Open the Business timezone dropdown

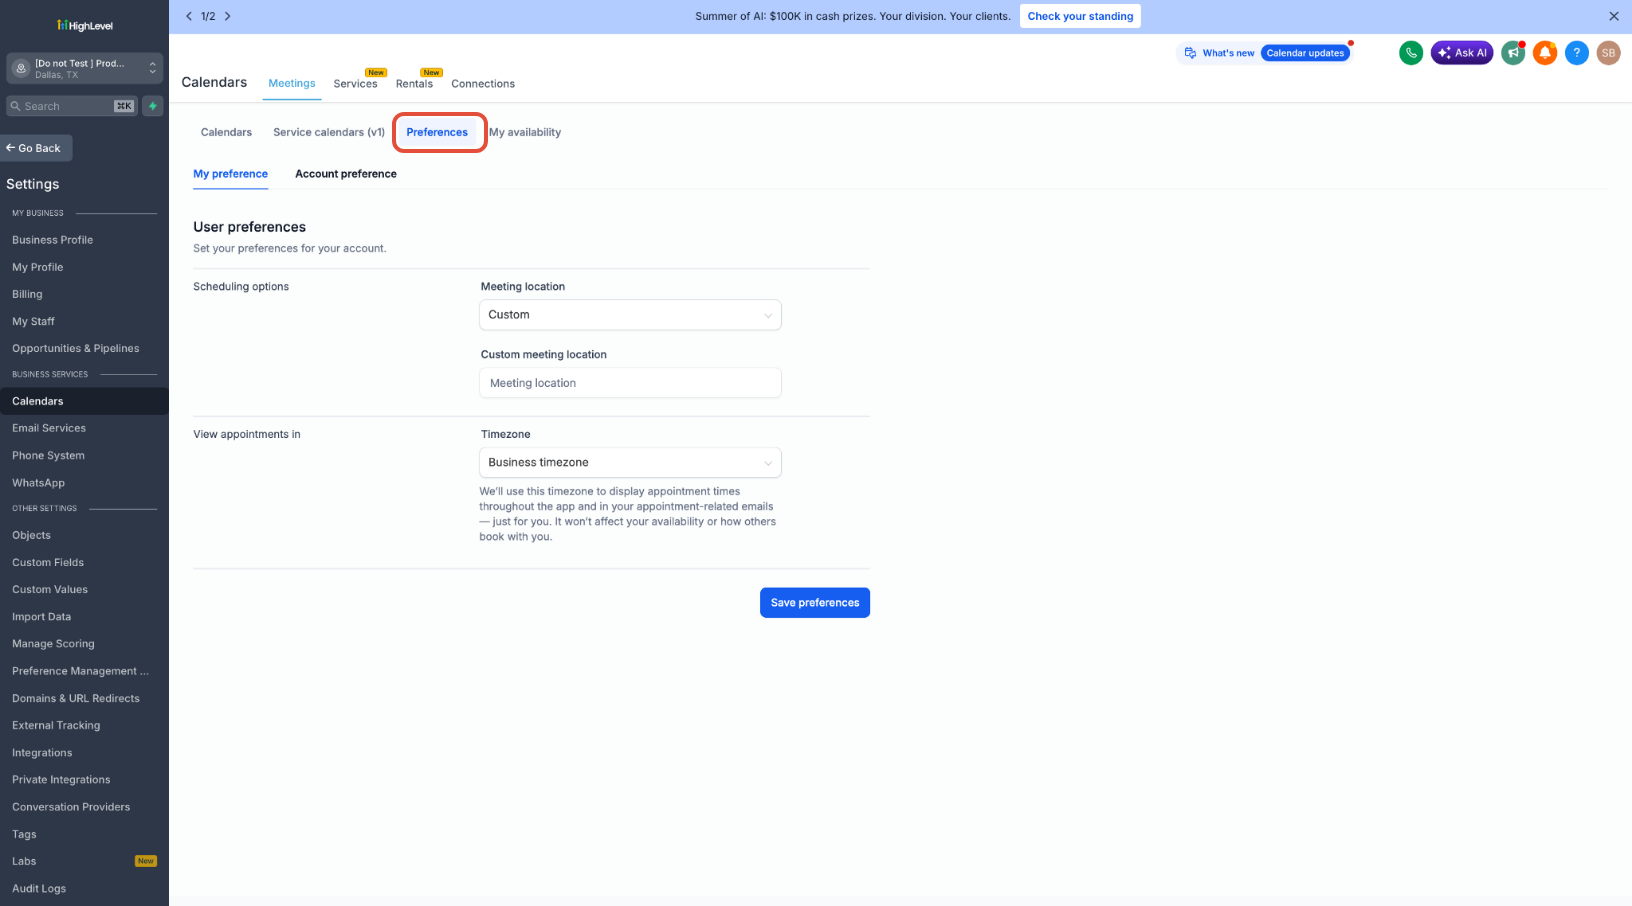tap(630, 463)
